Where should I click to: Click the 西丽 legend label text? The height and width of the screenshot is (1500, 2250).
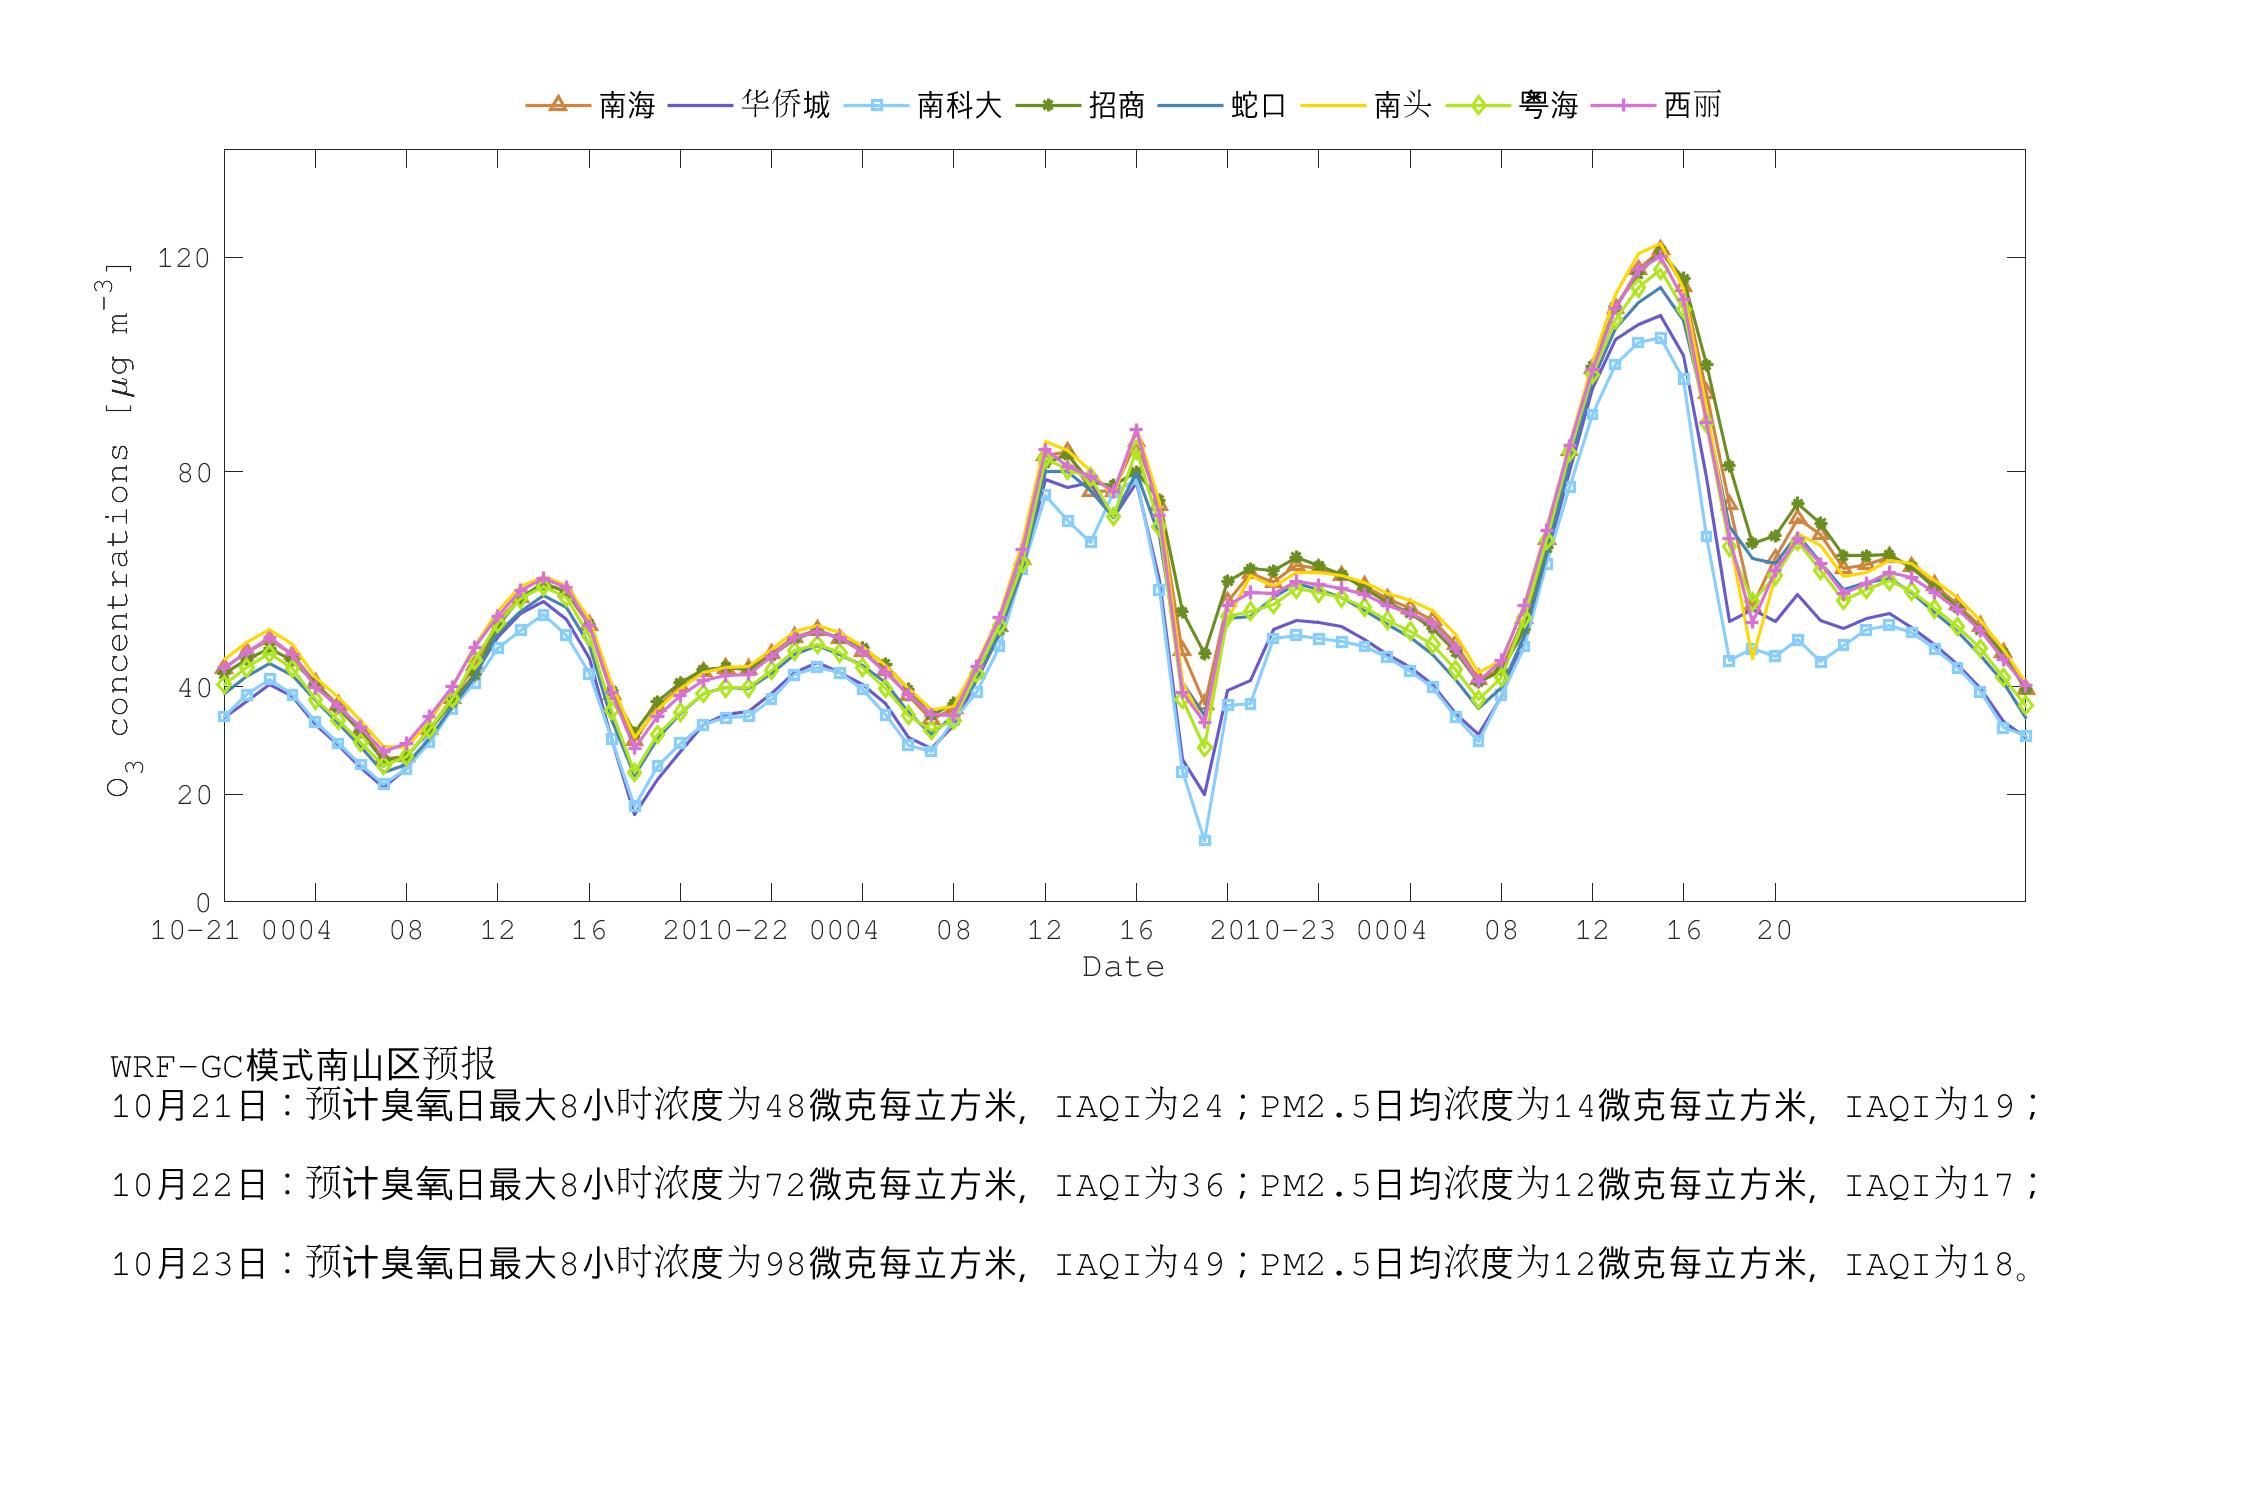pyautogui.click(x=1692, y=105)
